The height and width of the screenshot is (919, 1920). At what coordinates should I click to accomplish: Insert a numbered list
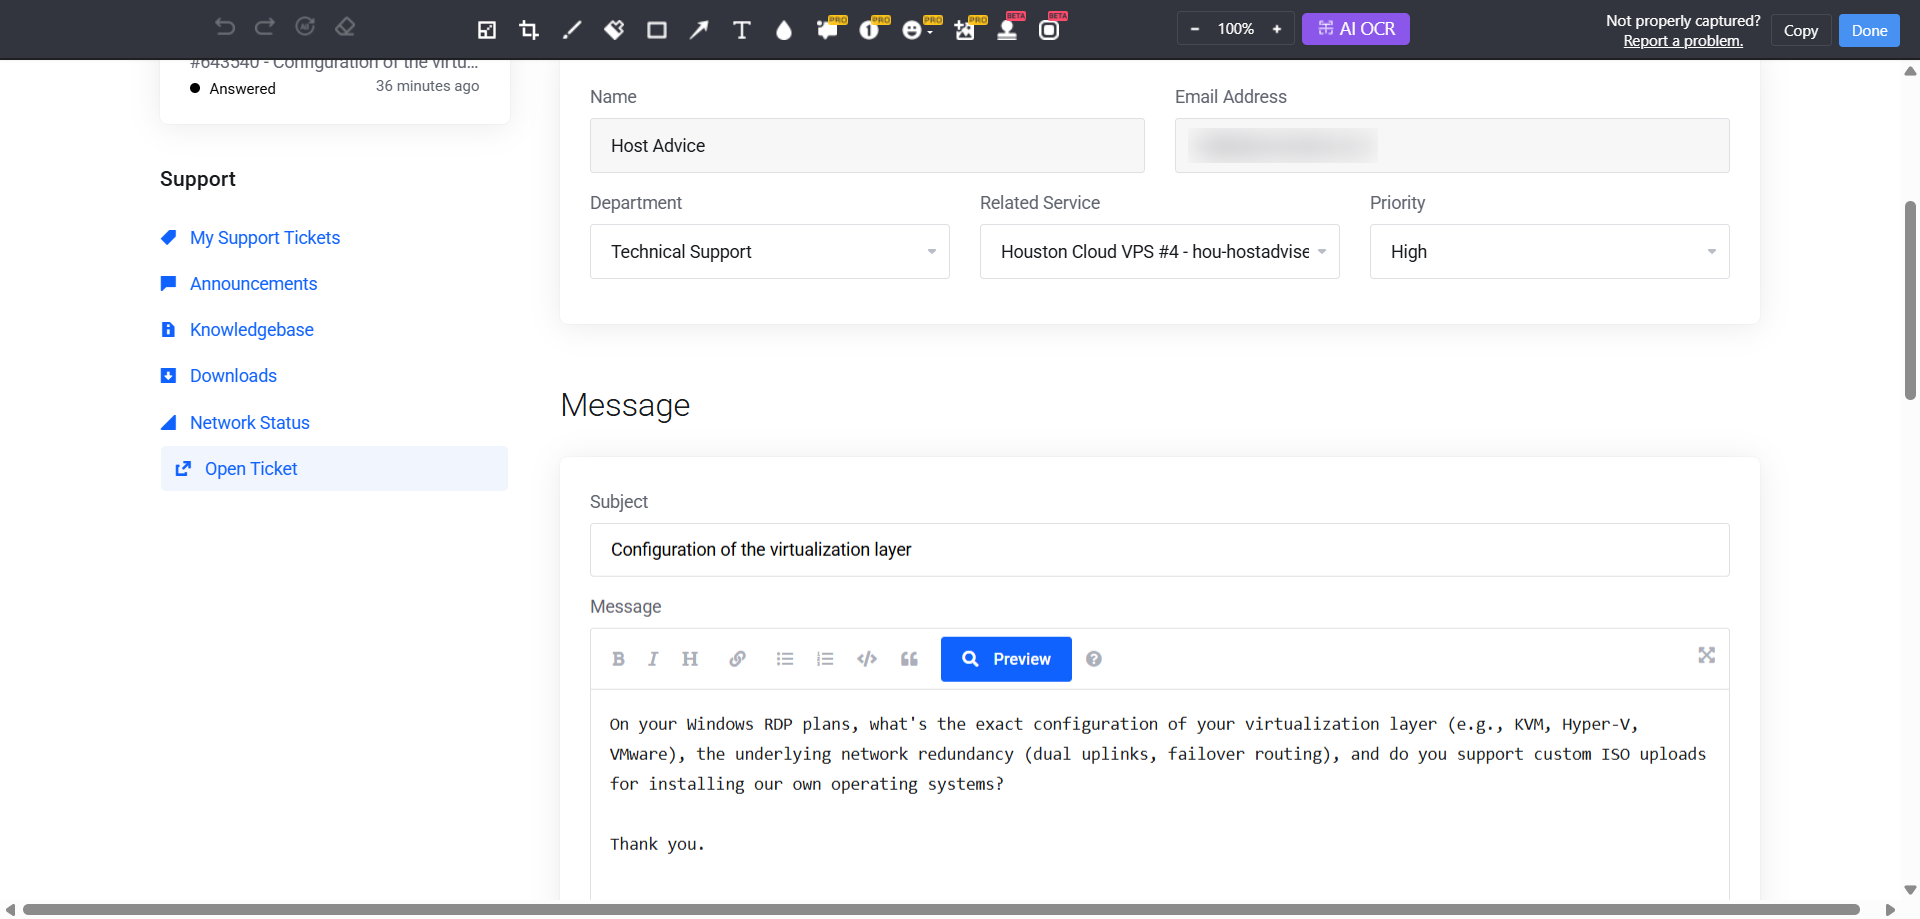click(x=825, y=659)
